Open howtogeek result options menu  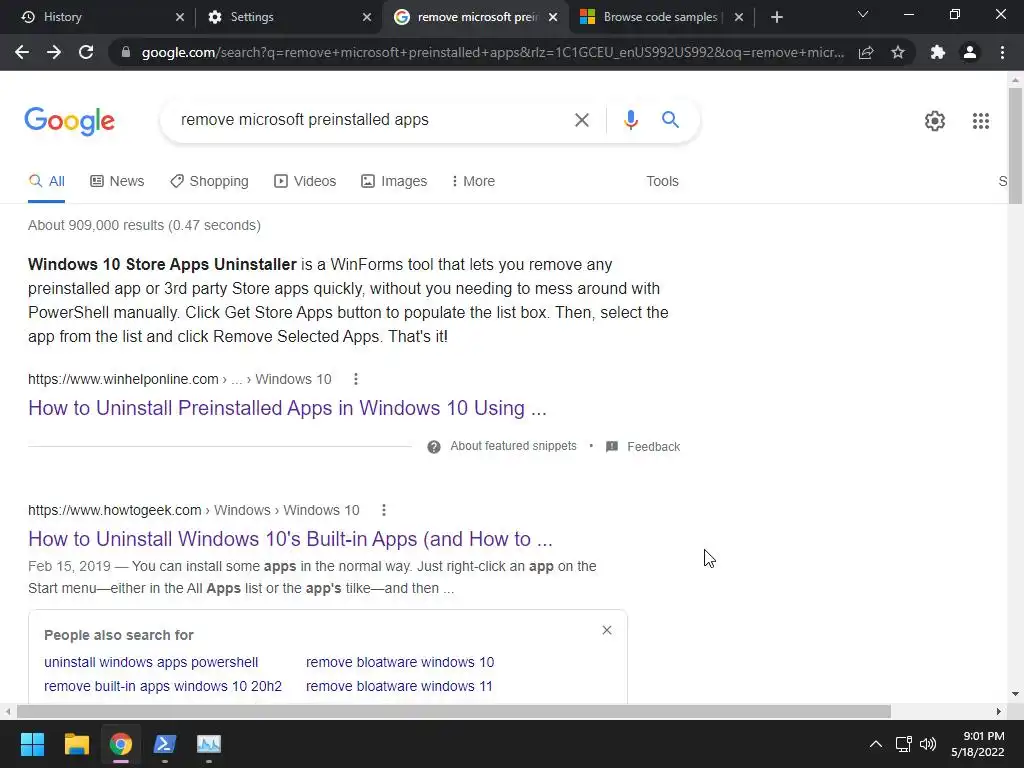[x=383, y=510]
